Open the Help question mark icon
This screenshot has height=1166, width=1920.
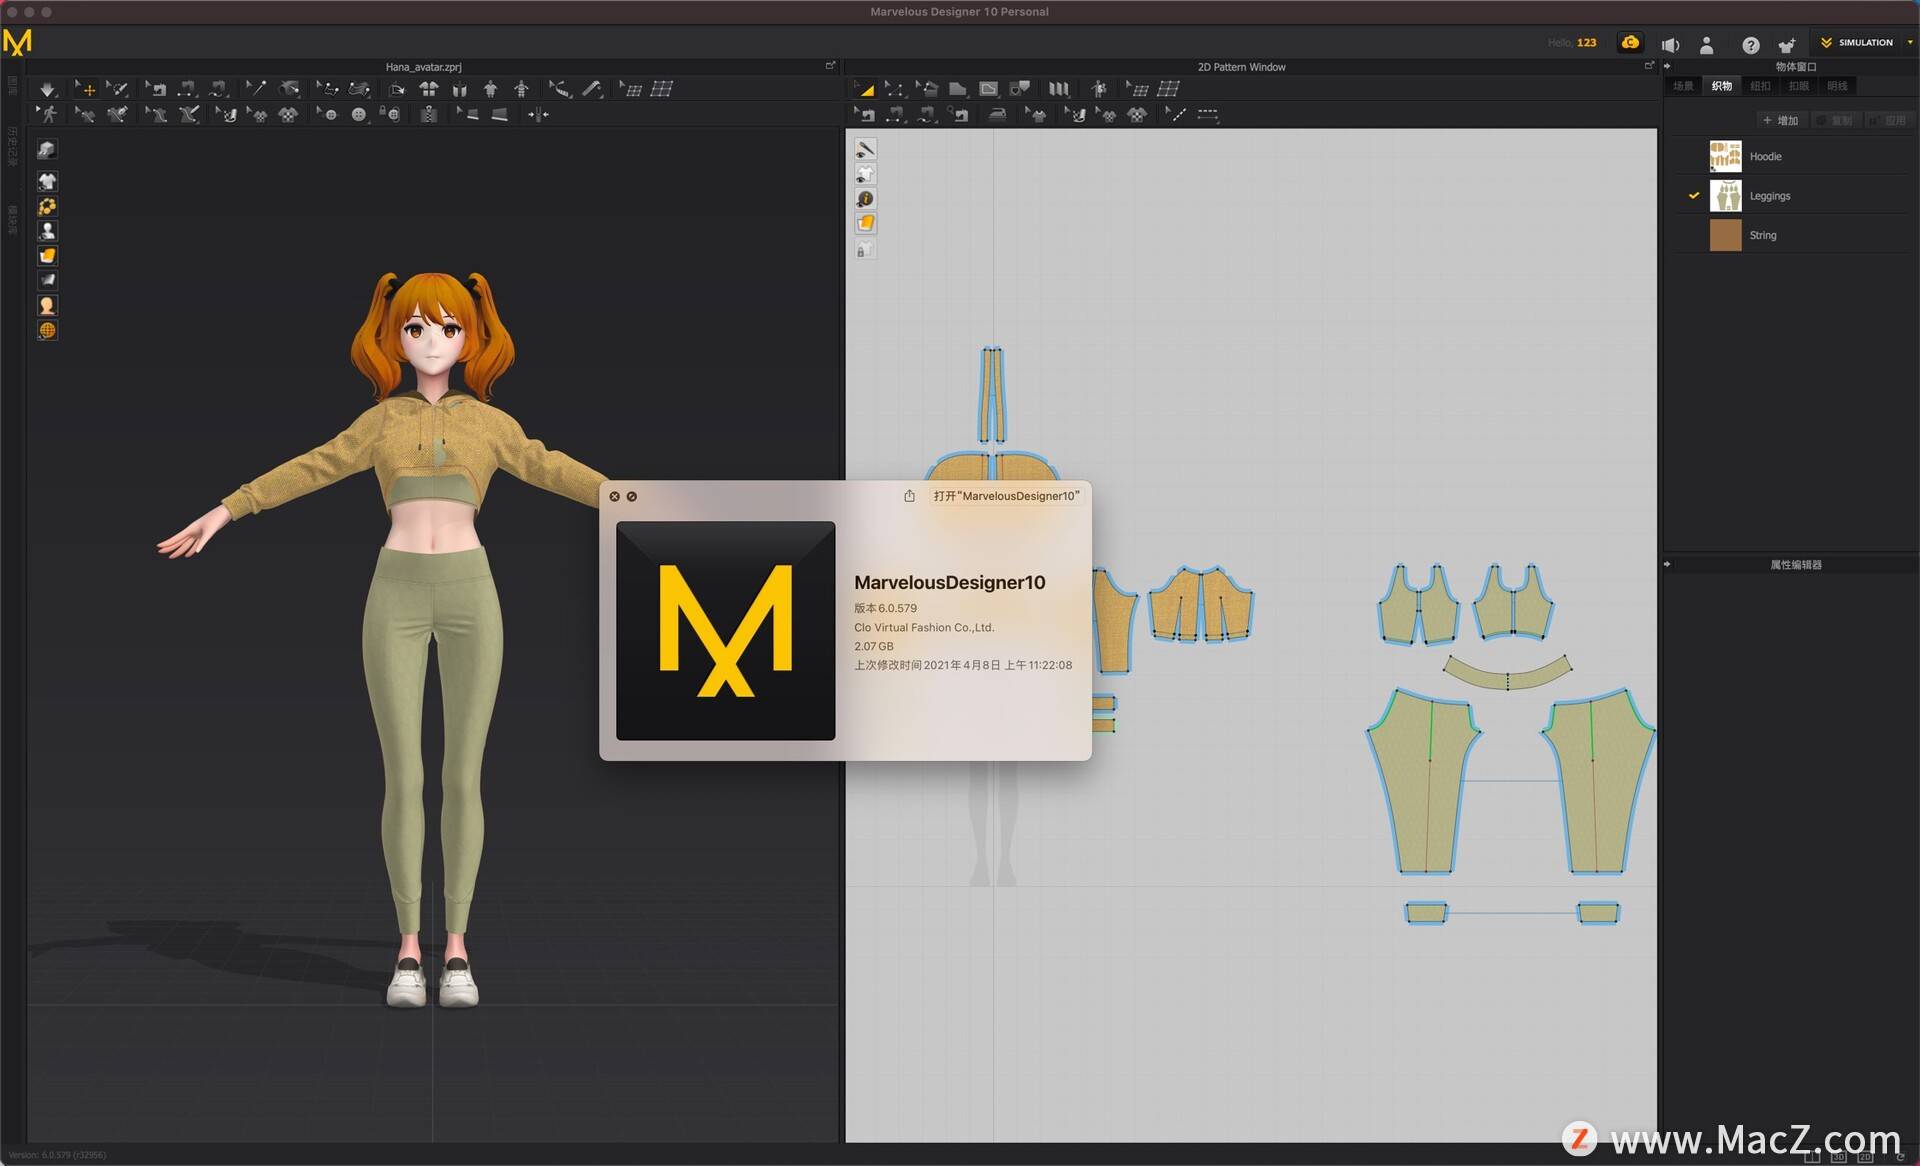(x=1751, y=45)
